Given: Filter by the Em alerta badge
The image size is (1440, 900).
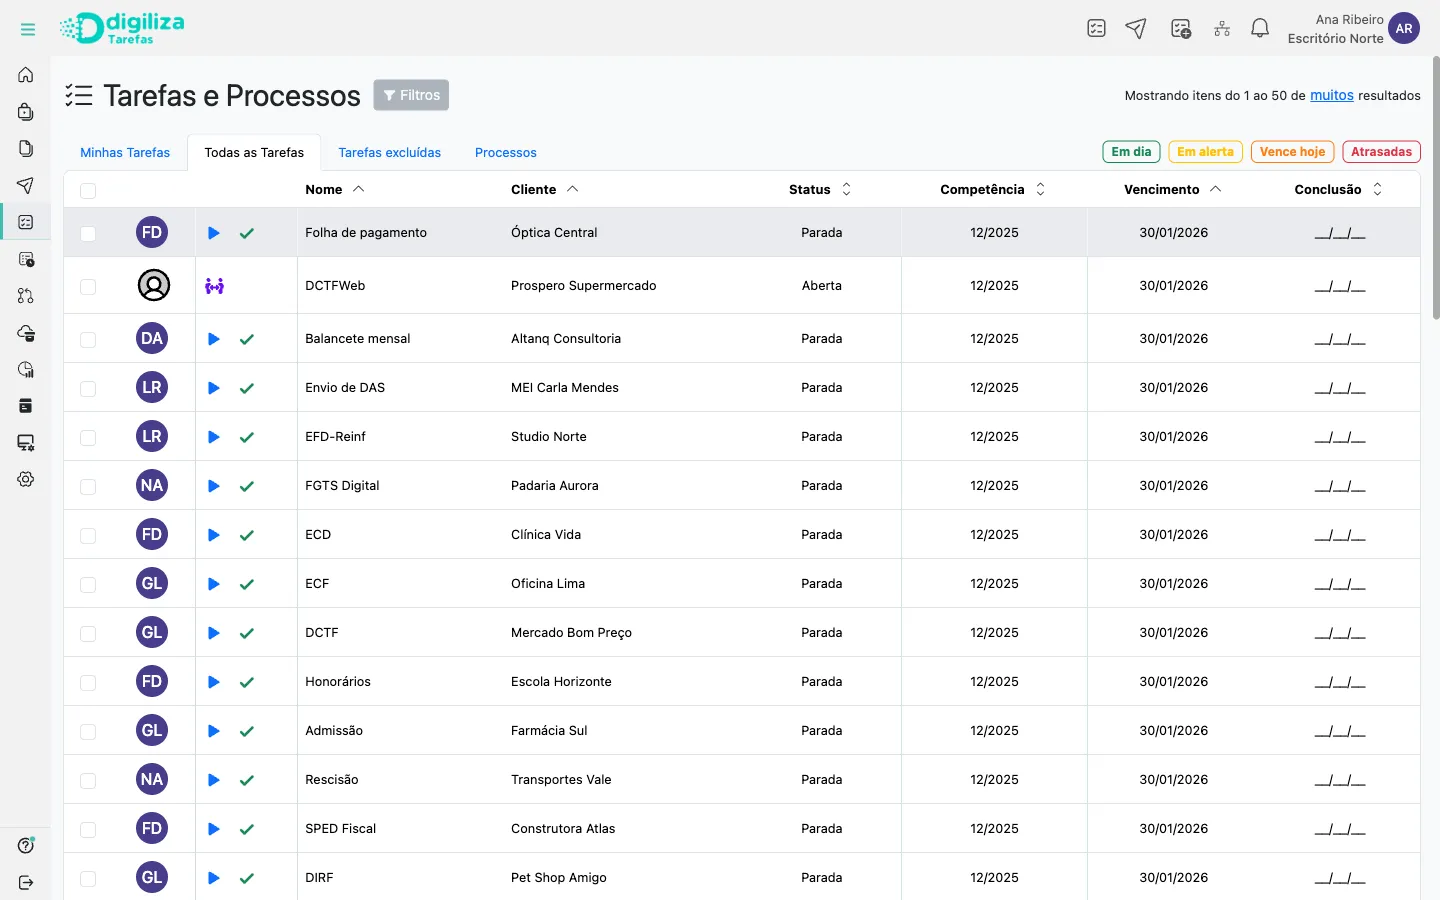Looking at the screenshot, I should tap(1205, 152).
